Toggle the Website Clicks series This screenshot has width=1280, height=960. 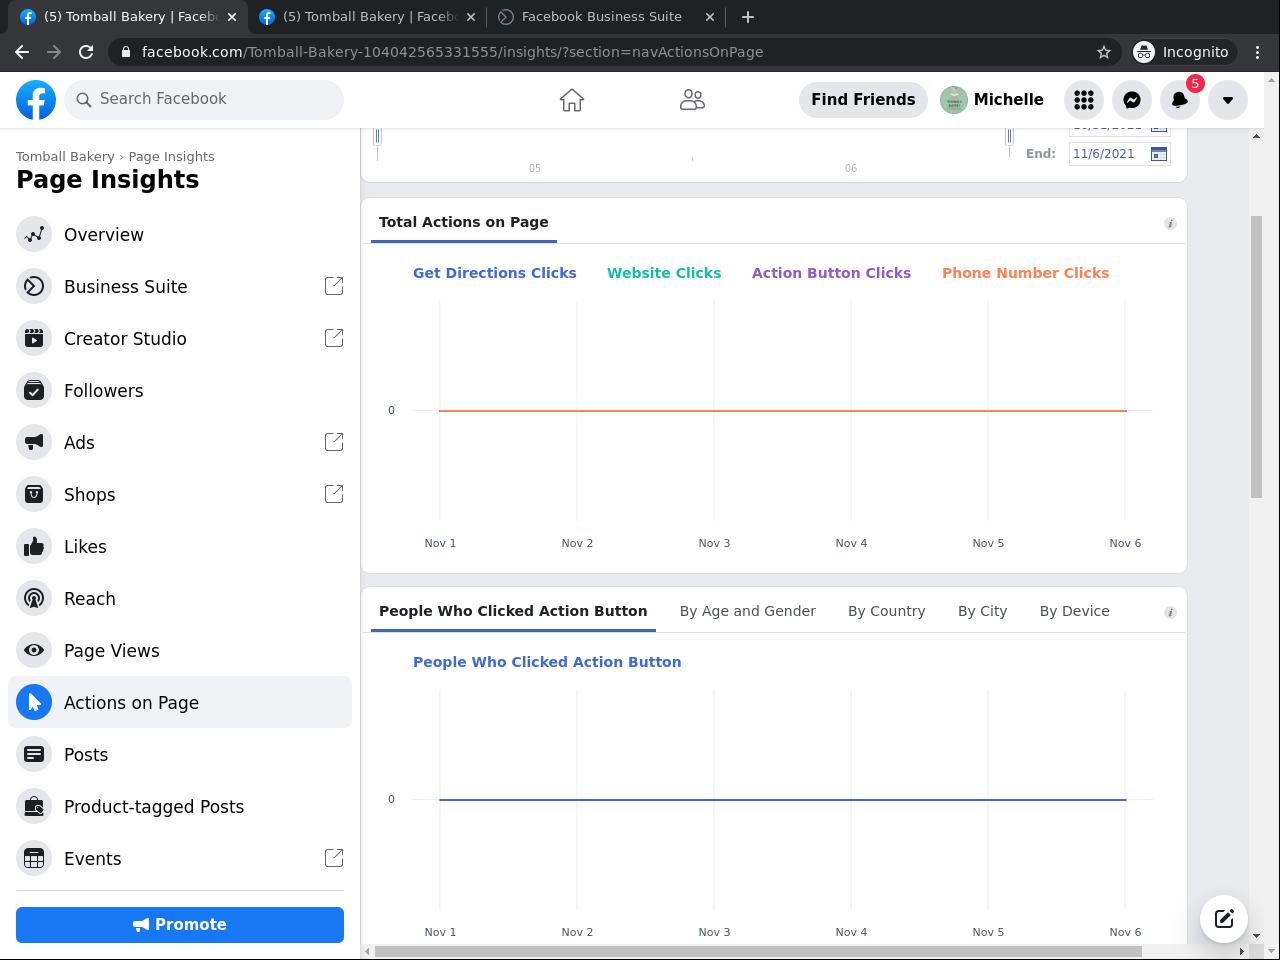(x=664, y=273)
